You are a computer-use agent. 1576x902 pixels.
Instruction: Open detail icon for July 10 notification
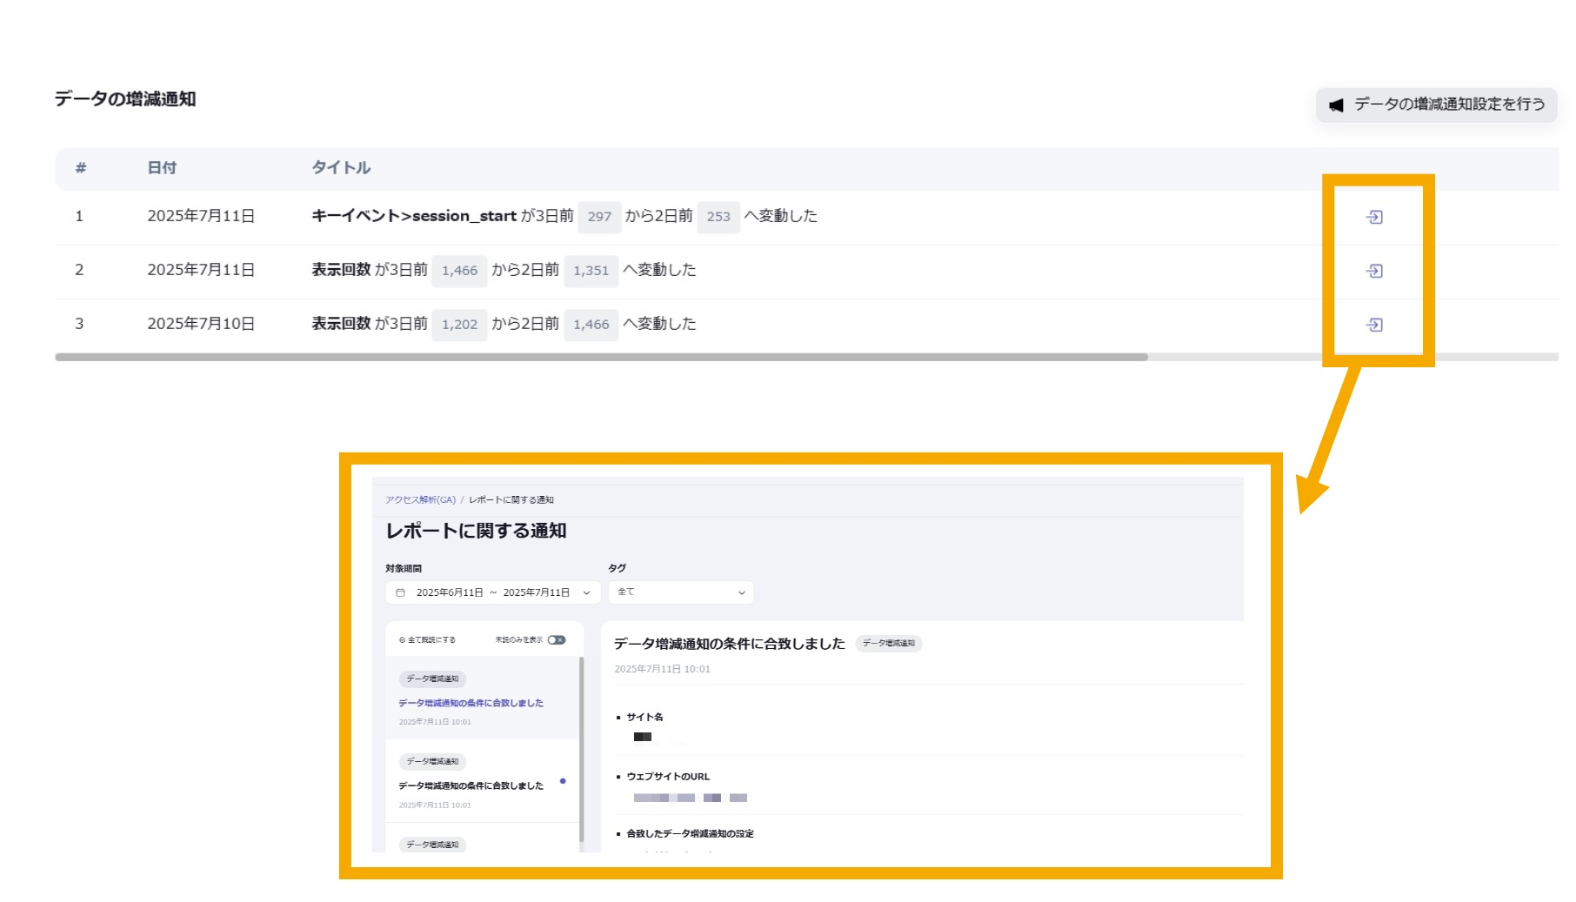pyautogui.click(x=1374, y=325)
